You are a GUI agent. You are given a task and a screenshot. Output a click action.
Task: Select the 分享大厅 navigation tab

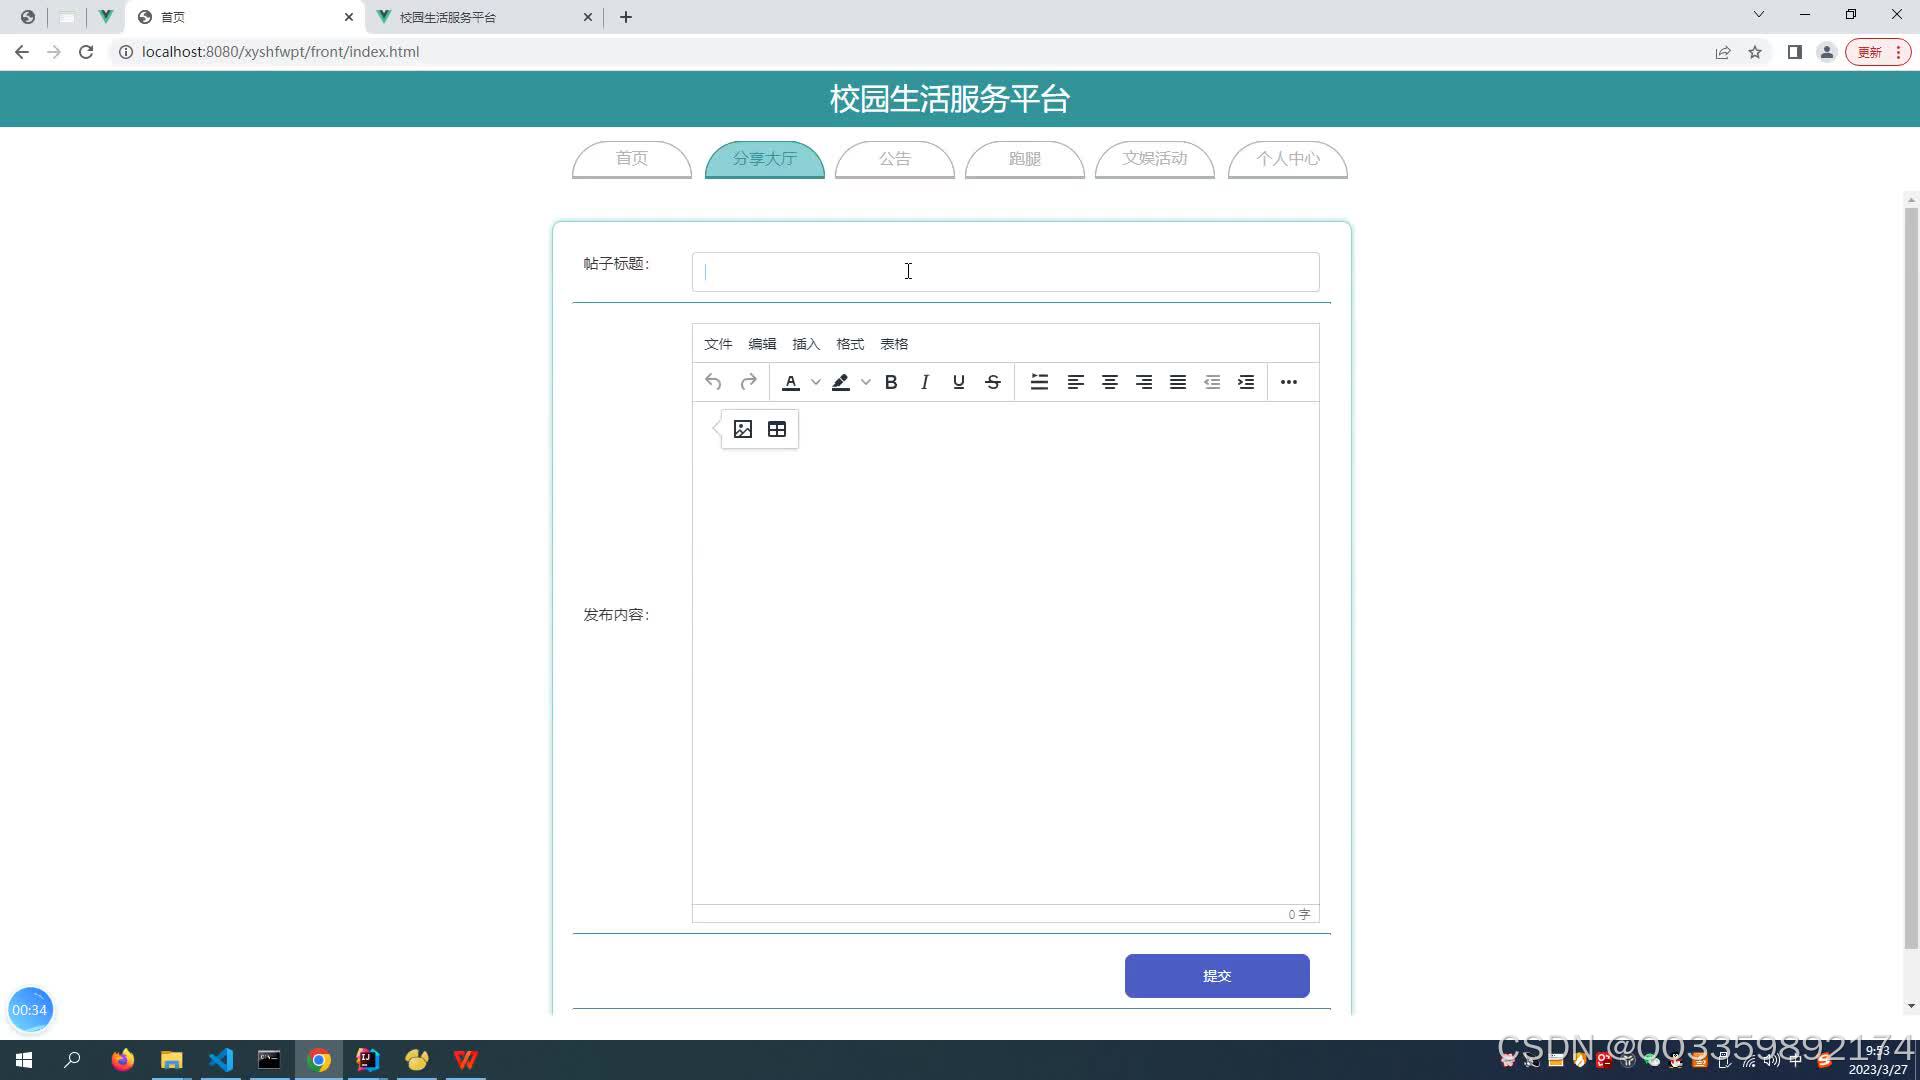[765, 159]
